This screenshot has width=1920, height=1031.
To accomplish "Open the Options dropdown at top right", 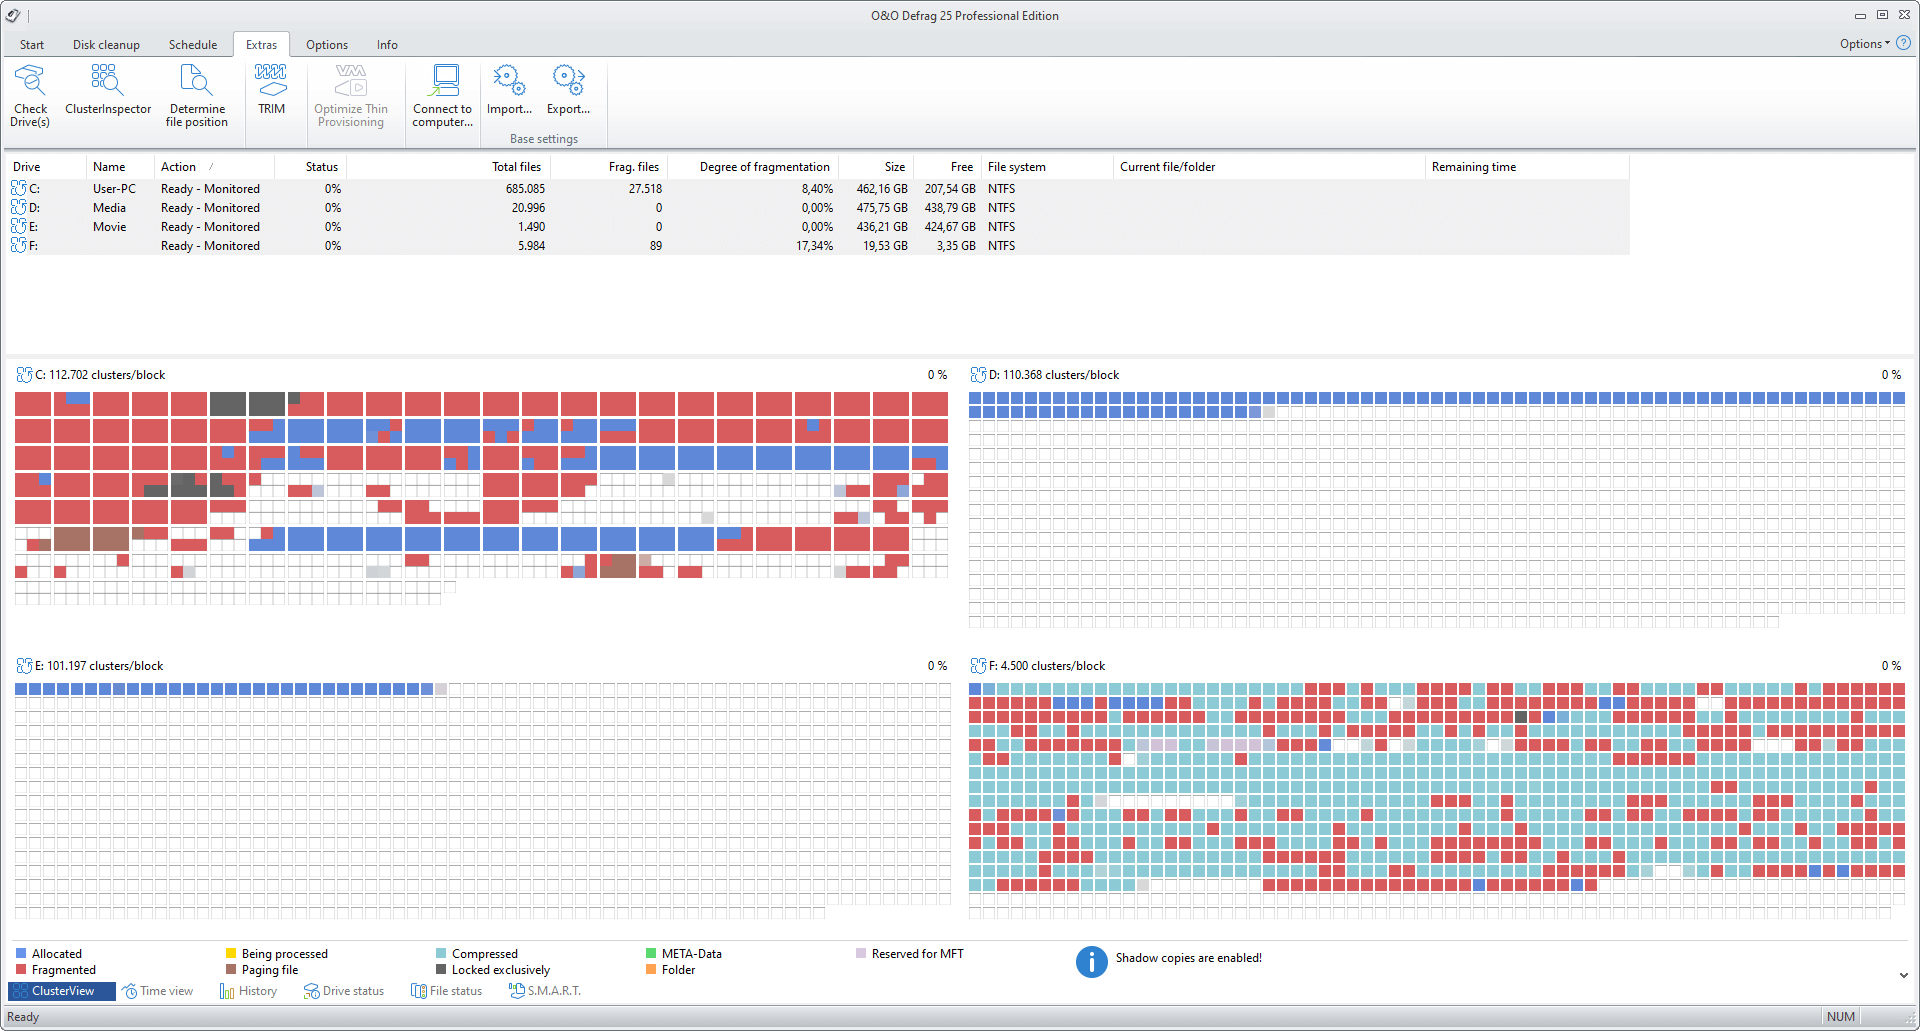I will coord(1864,44).
